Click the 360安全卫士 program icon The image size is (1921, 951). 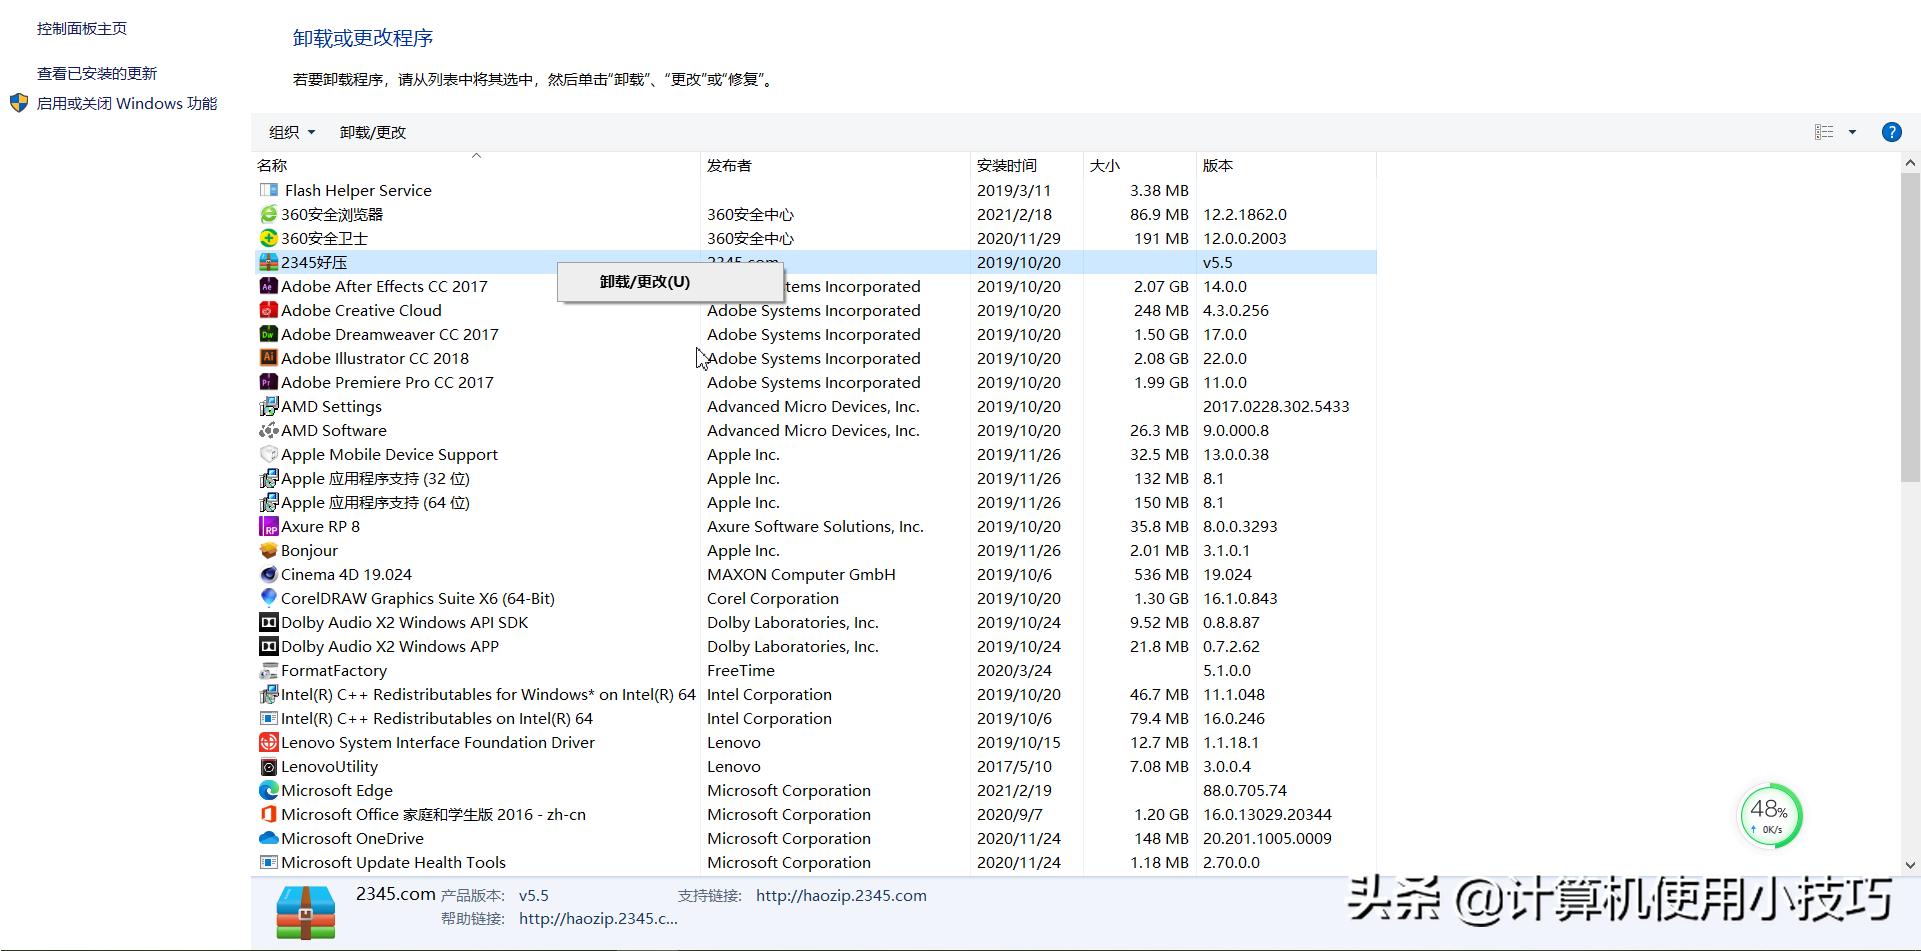click(x=267, y=238)
